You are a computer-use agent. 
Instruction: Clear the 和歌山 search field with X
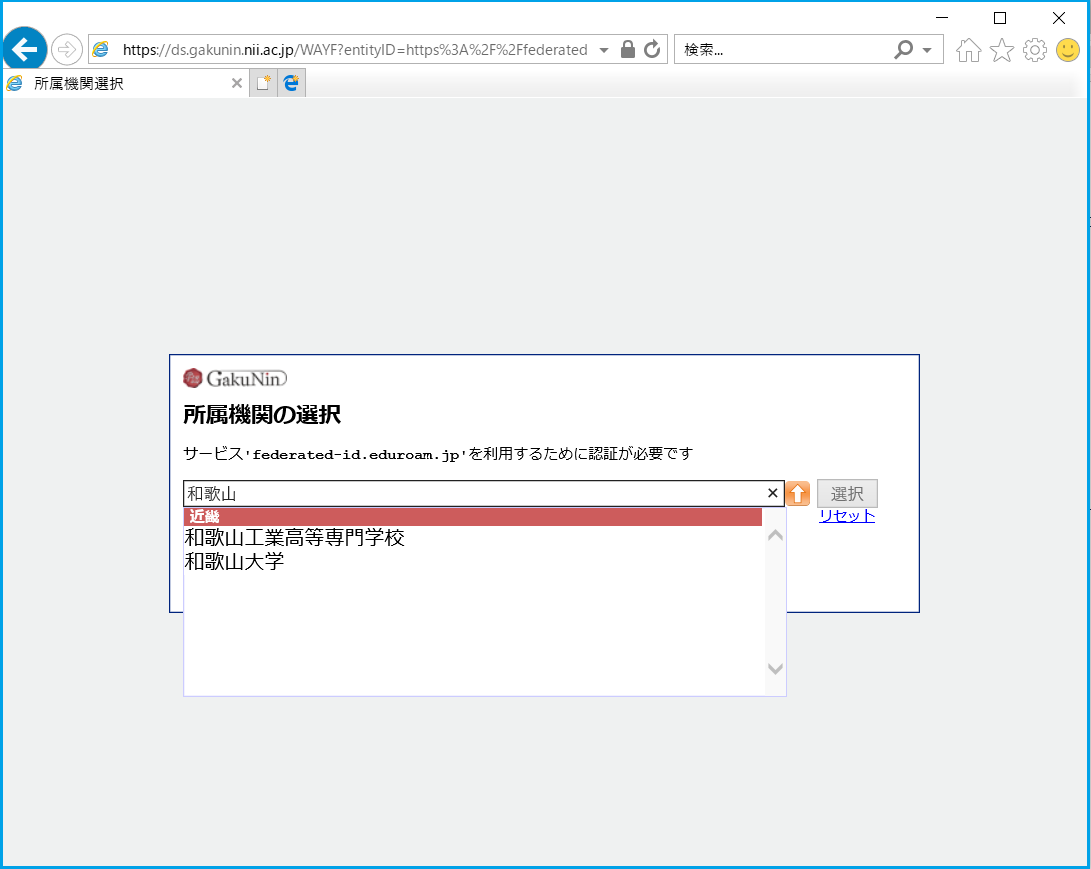coord(772,493)
